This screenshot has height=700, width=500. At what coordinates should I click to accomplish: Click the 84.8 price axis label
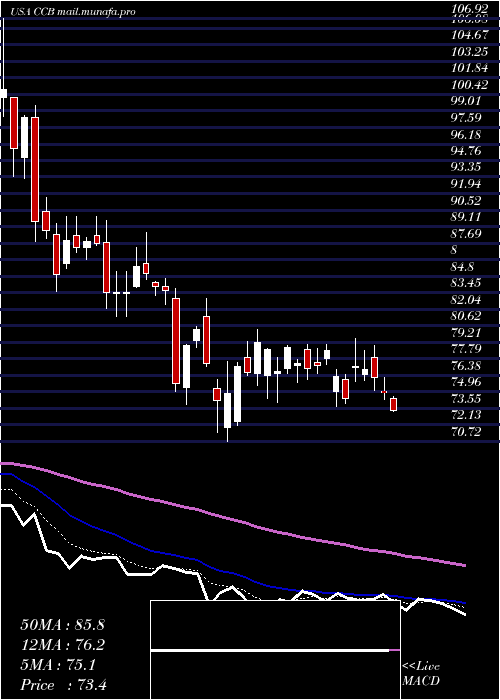[463, 267]
